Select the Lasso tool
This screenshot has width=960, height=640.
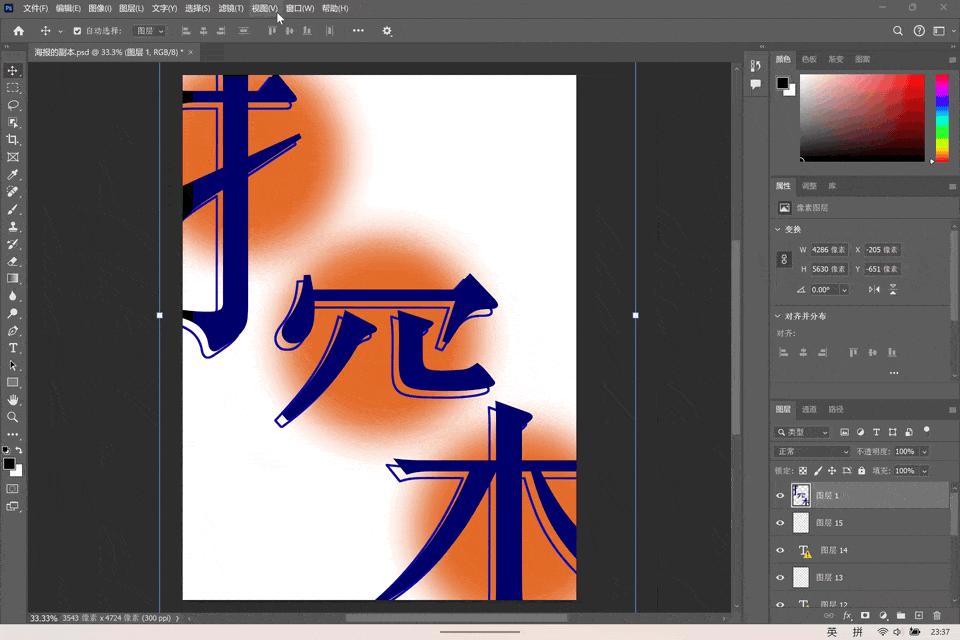(13, 105)
